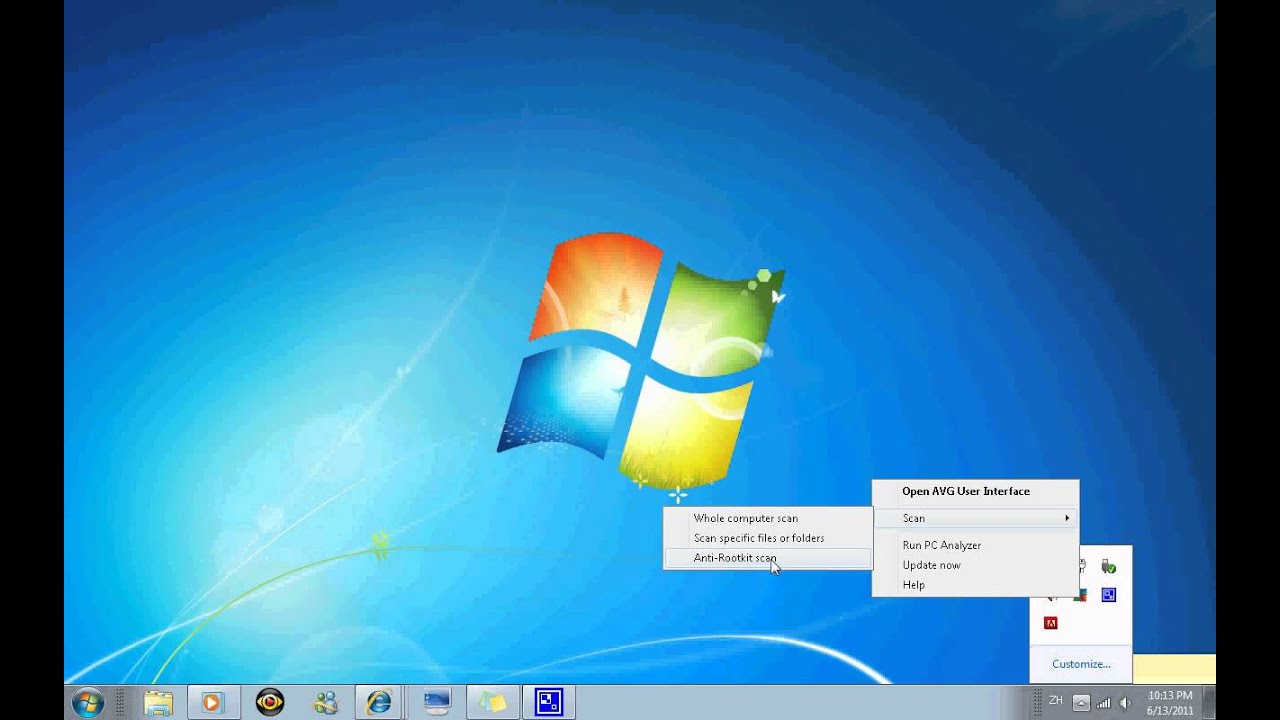This screenshot has height=720, width=1280.
Task: Click the red Adobe tray icon
Action: 1051,623
